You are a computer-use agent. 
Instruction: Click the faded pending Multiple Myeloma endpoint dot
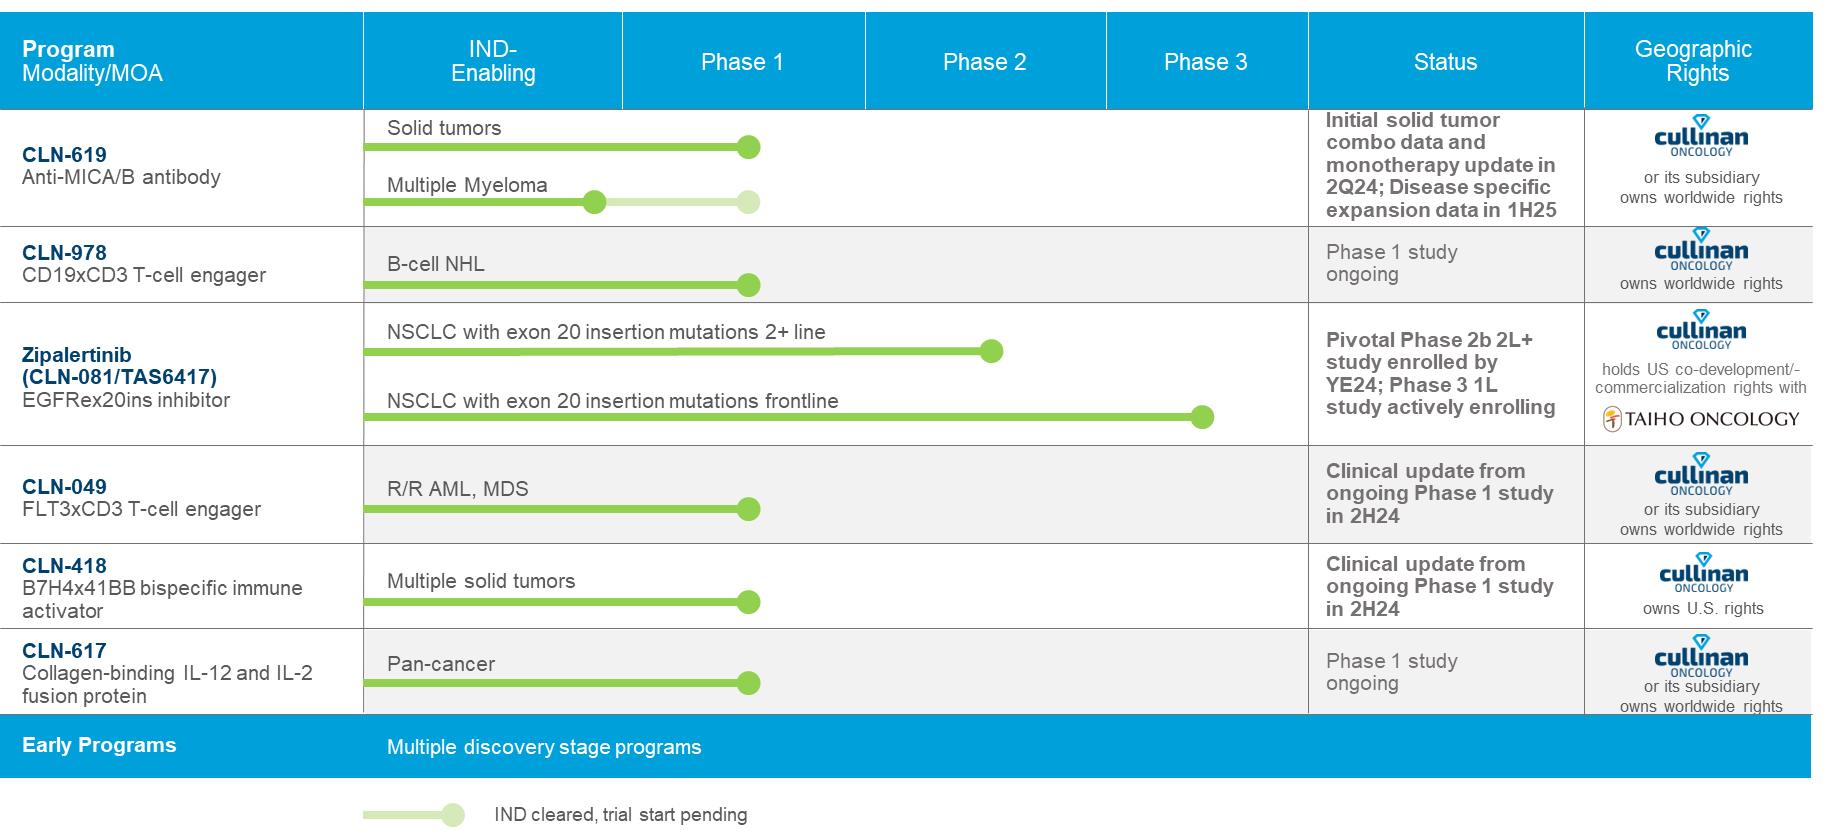pos(748,203)
